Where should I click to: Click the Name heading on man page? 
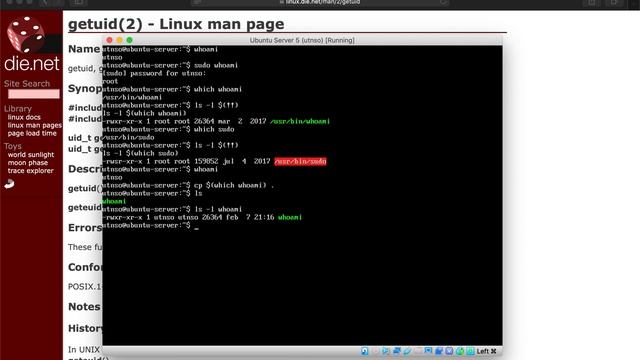[84, 49]
